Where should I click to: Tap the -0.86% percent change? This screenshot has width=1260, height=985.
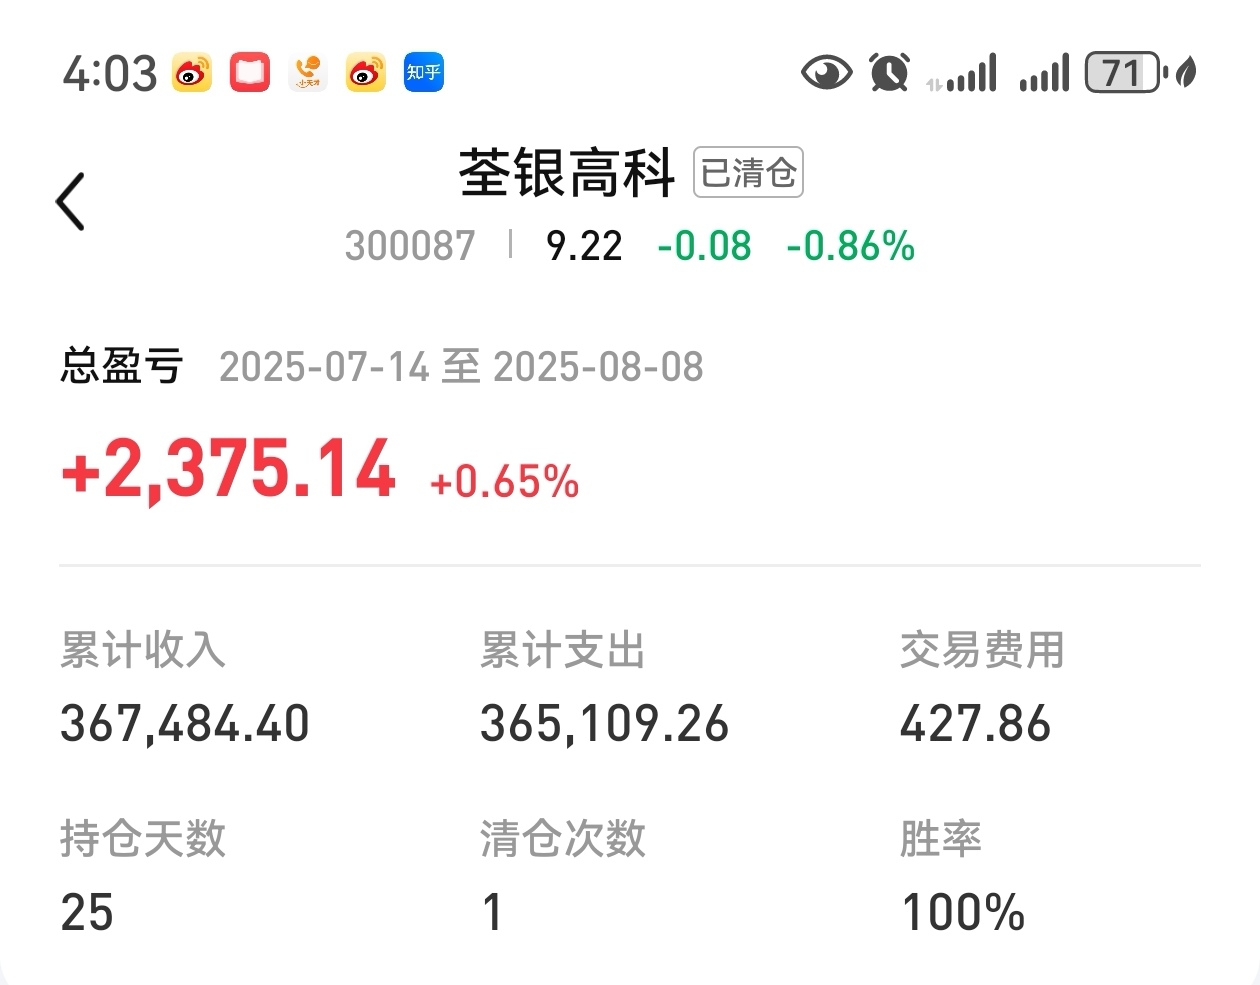851,246
